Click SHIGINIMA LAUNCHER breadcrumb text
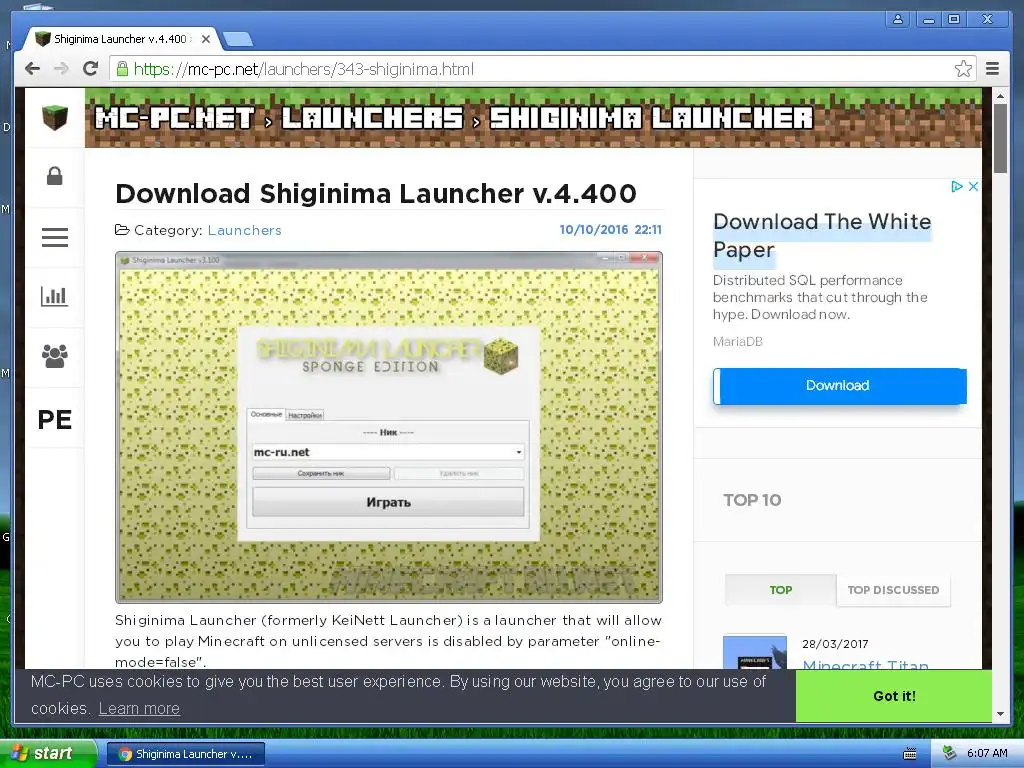The width and height of the screenshot is (1024, 768). click(x=652, y=118)
